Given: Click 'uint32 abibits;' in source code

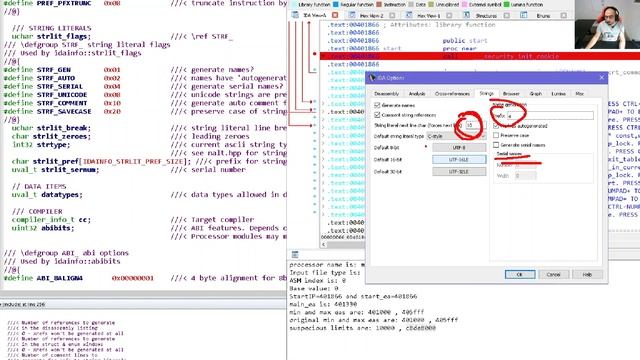Looking at the screenshot, I should [x=43, y=228].
